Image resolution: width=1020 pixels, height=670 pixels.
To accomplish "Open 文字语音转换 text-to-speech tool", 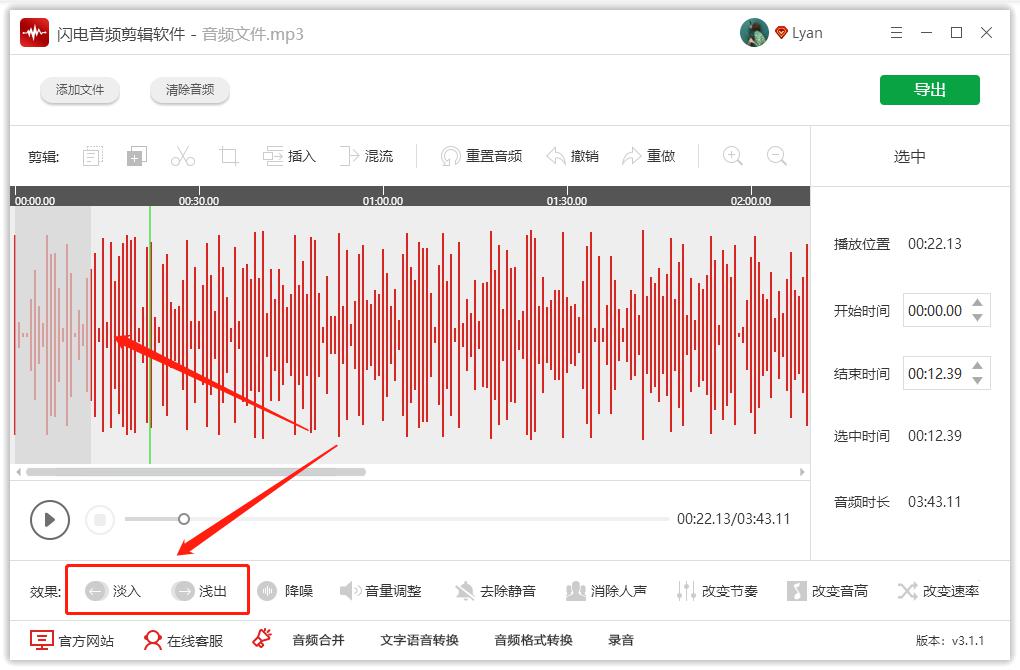I will [x=420, y=640].
